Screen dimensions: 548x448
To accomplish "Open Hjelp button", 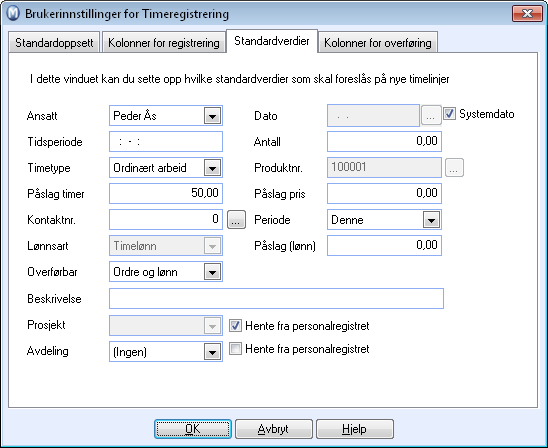I will [x=355, y=429].
